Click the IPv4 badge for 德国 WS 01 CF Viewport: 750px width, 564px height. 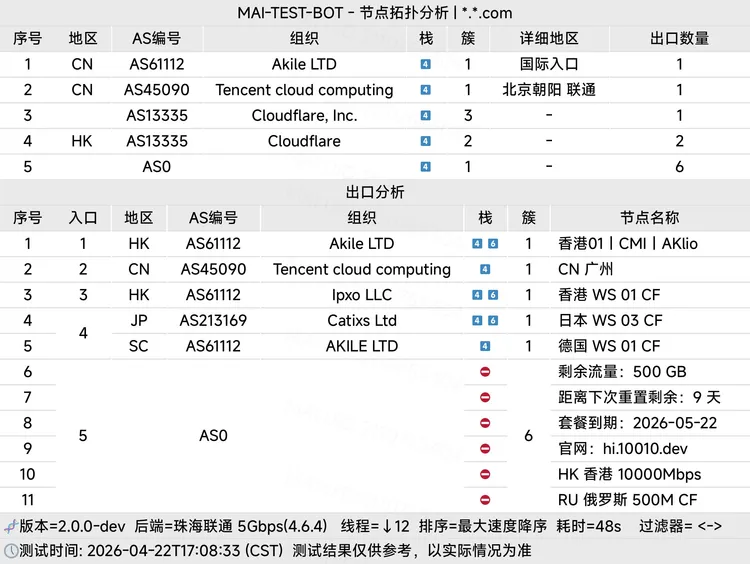point(485,347)
